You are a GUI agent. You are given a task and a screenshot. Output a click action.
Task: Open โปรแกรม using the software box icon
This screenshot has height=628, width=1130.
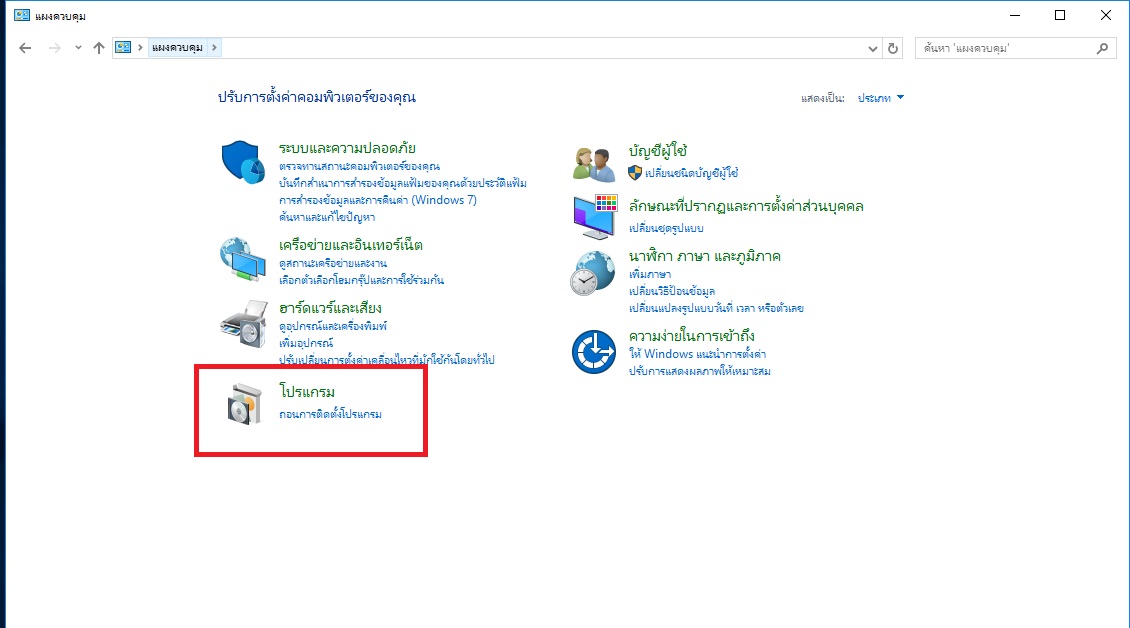242,406
